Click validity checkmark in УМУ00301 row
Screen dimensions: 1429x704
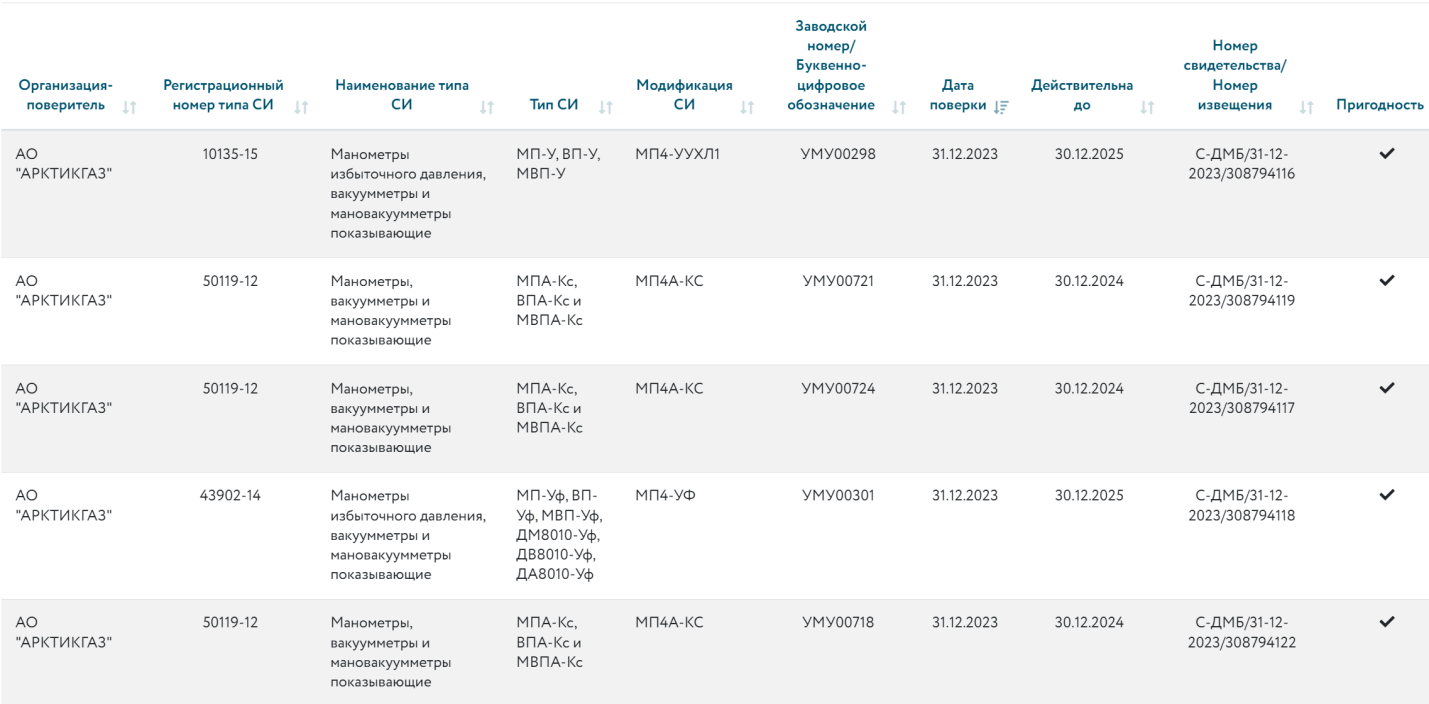(1386, 494)
